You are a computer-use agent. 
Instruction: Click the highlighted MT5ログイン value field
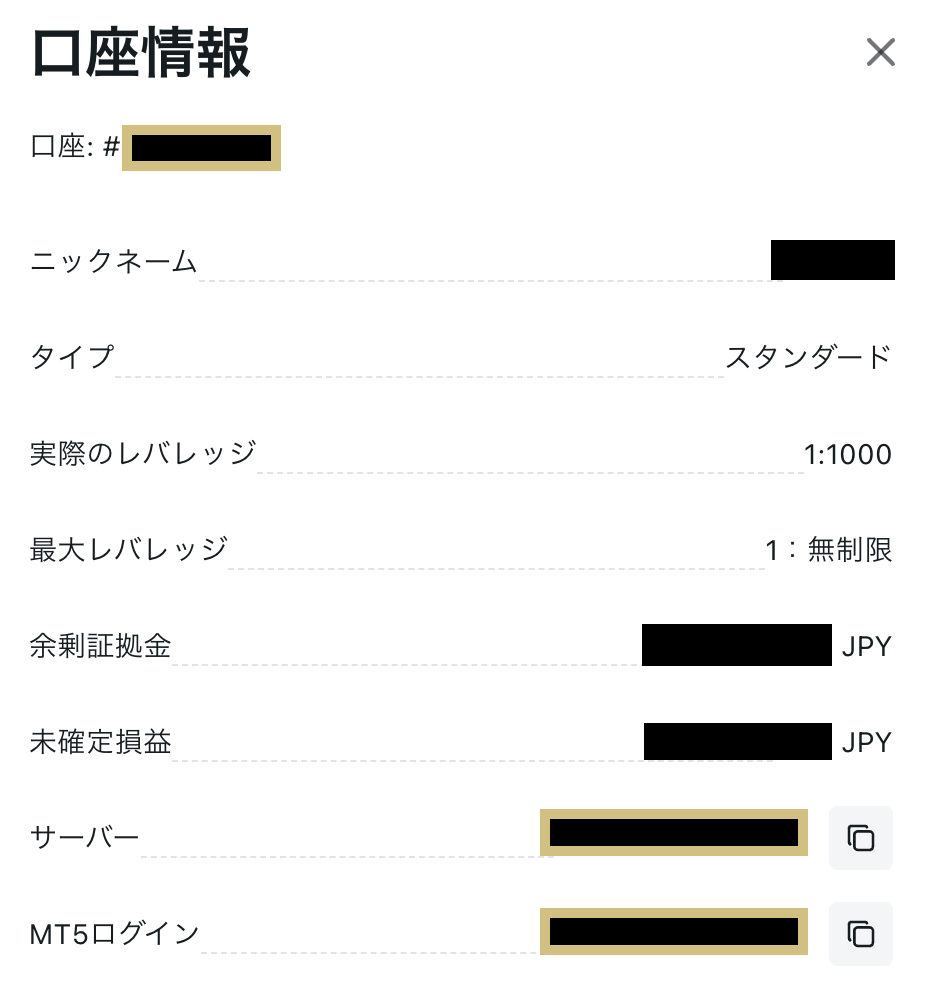pos(673,931)
